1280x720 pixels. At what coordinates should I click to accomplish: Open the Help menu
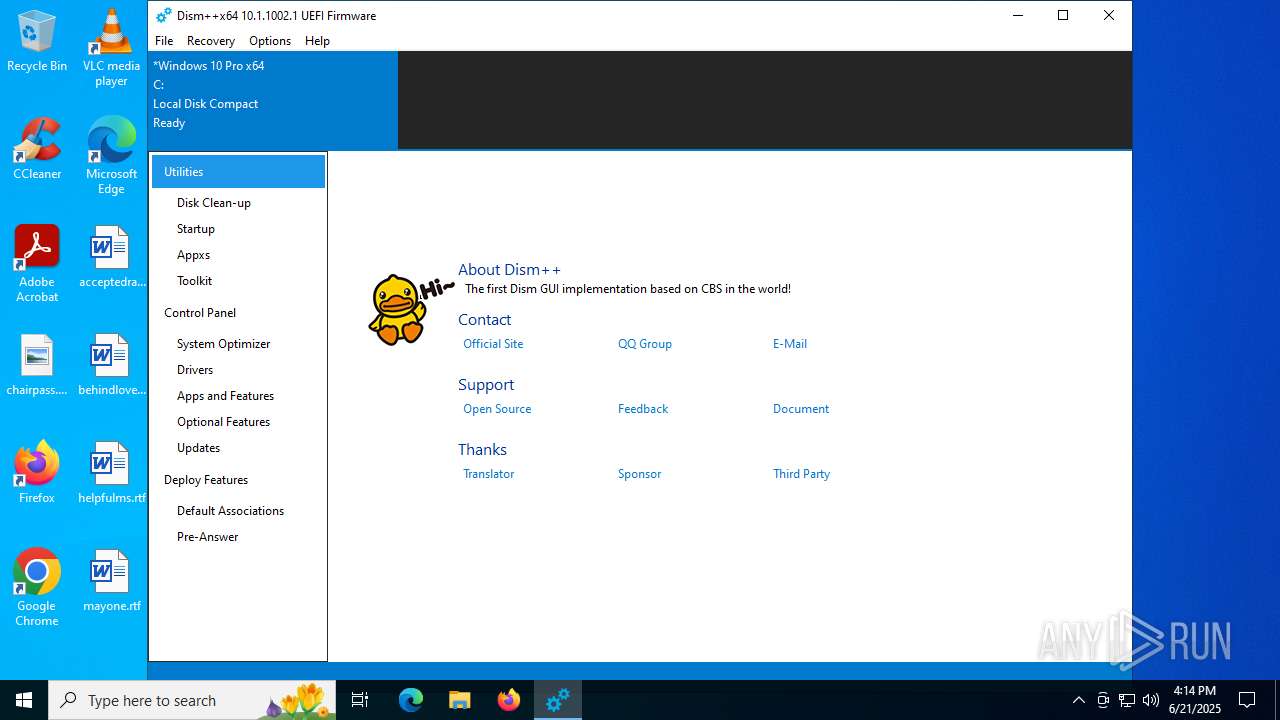coord(317,41)
